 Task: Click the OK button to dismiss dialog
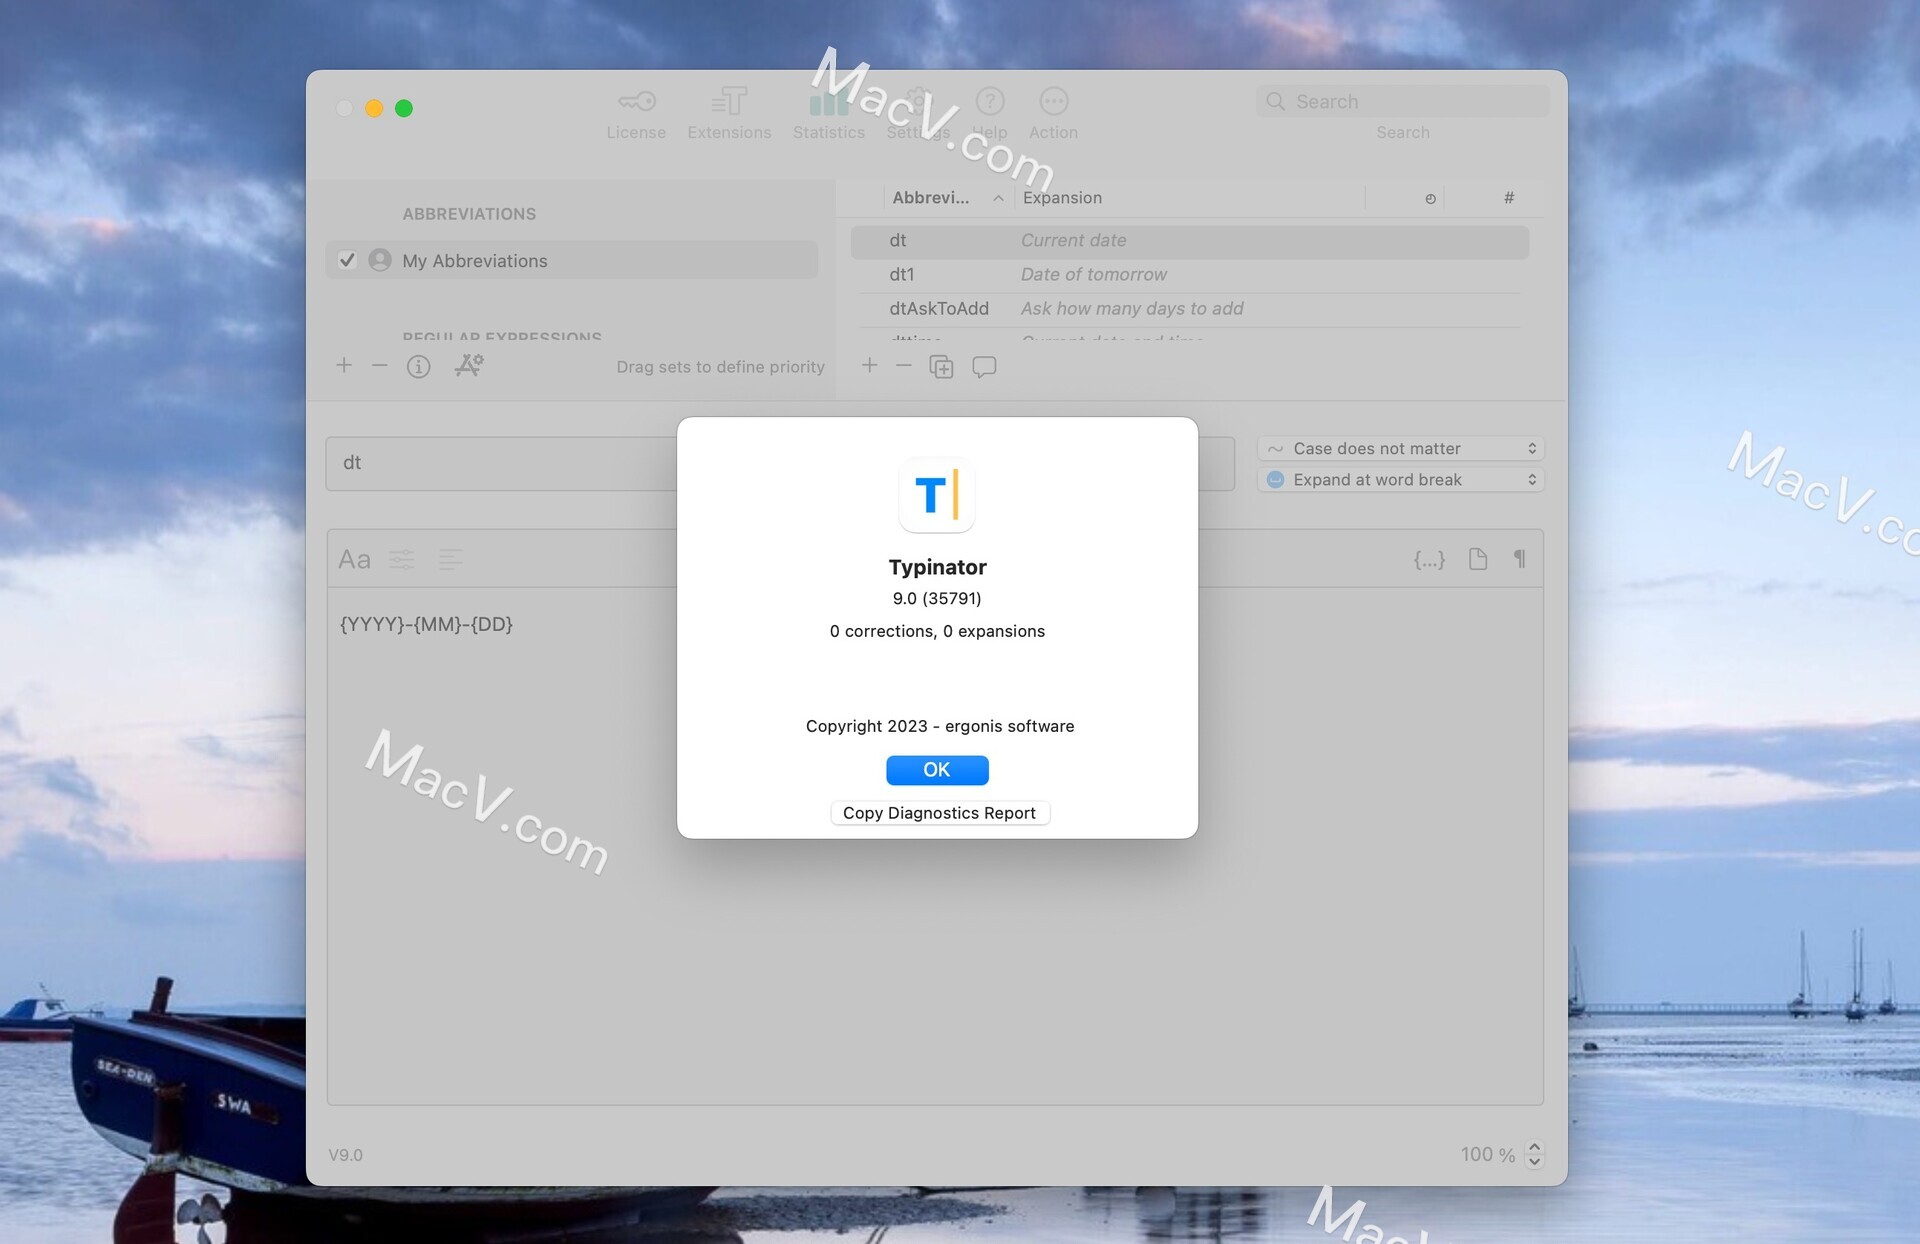coord(936,768)
